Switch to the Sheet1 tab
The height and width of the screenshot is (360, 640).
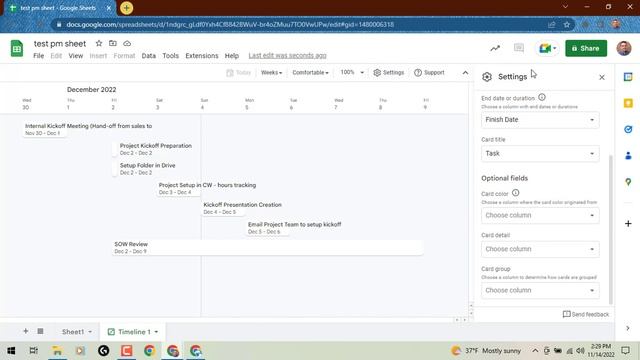point(73,332)
